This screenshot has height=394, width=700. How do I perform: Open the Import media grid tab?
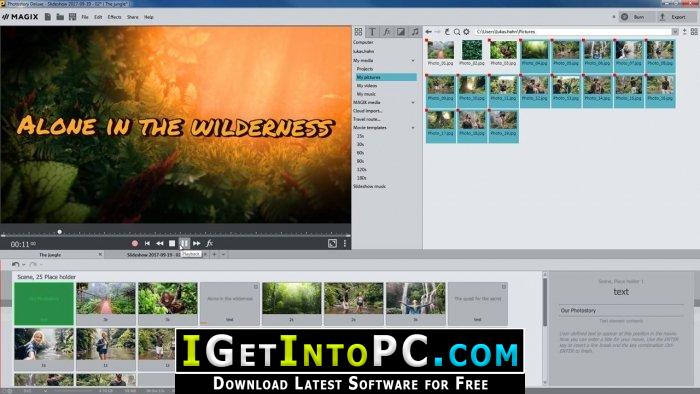point(358,32)
